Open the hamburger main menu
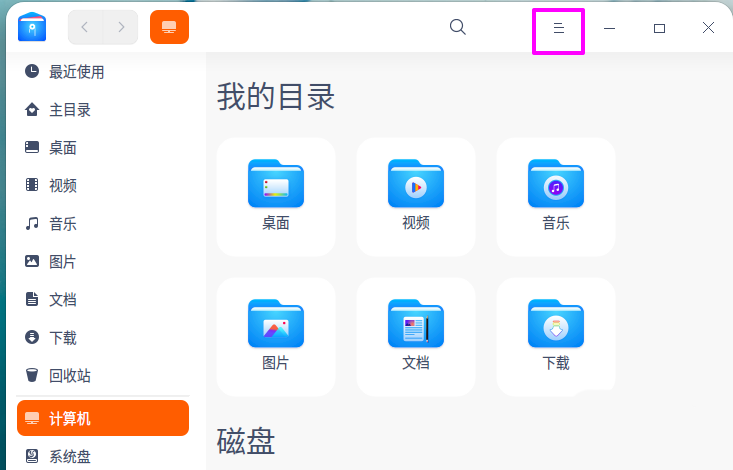This screenshot has height=470, width=733. click(x=558, y=29)
